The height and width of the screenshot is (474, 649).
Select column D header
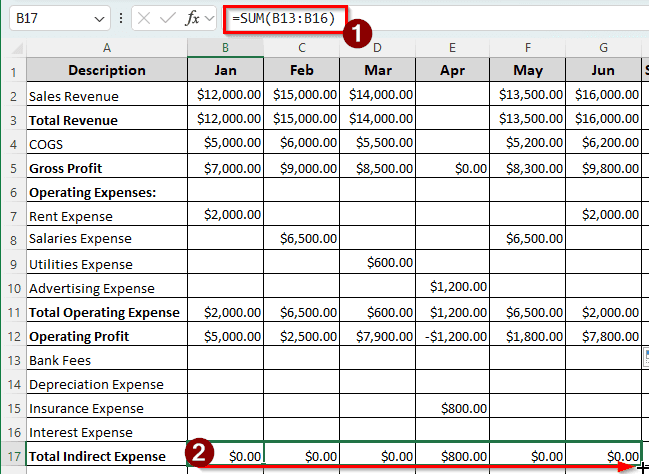coord(377,48)
